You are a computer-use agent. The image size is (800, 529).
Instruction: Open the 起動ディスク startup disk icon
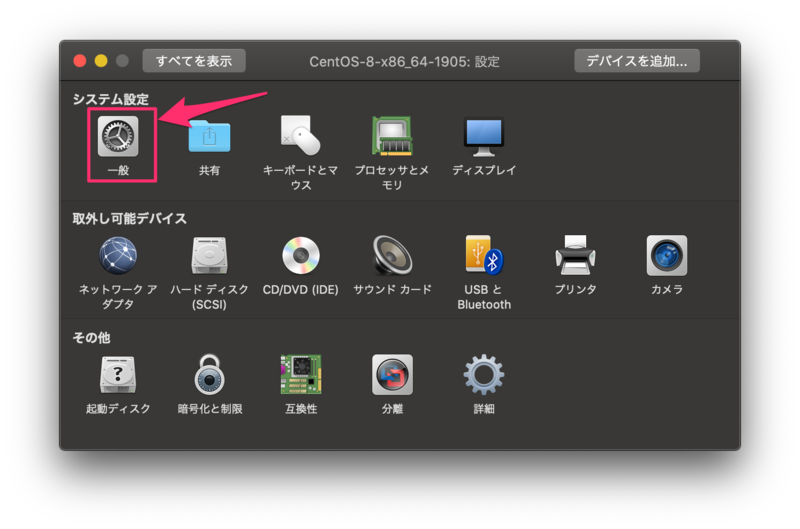[118, 375]
